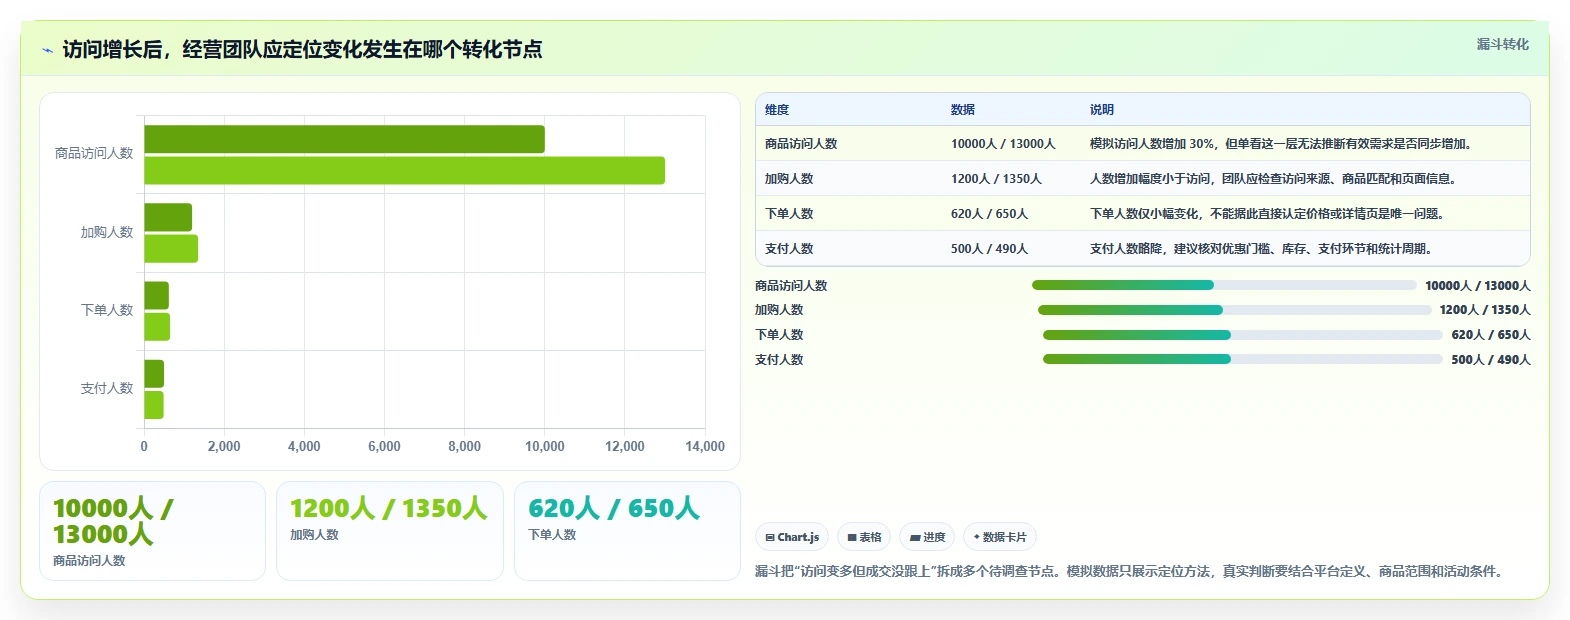
Task: Click the dark green 商品访问人数 bar in chart
Action: point(344,139)
